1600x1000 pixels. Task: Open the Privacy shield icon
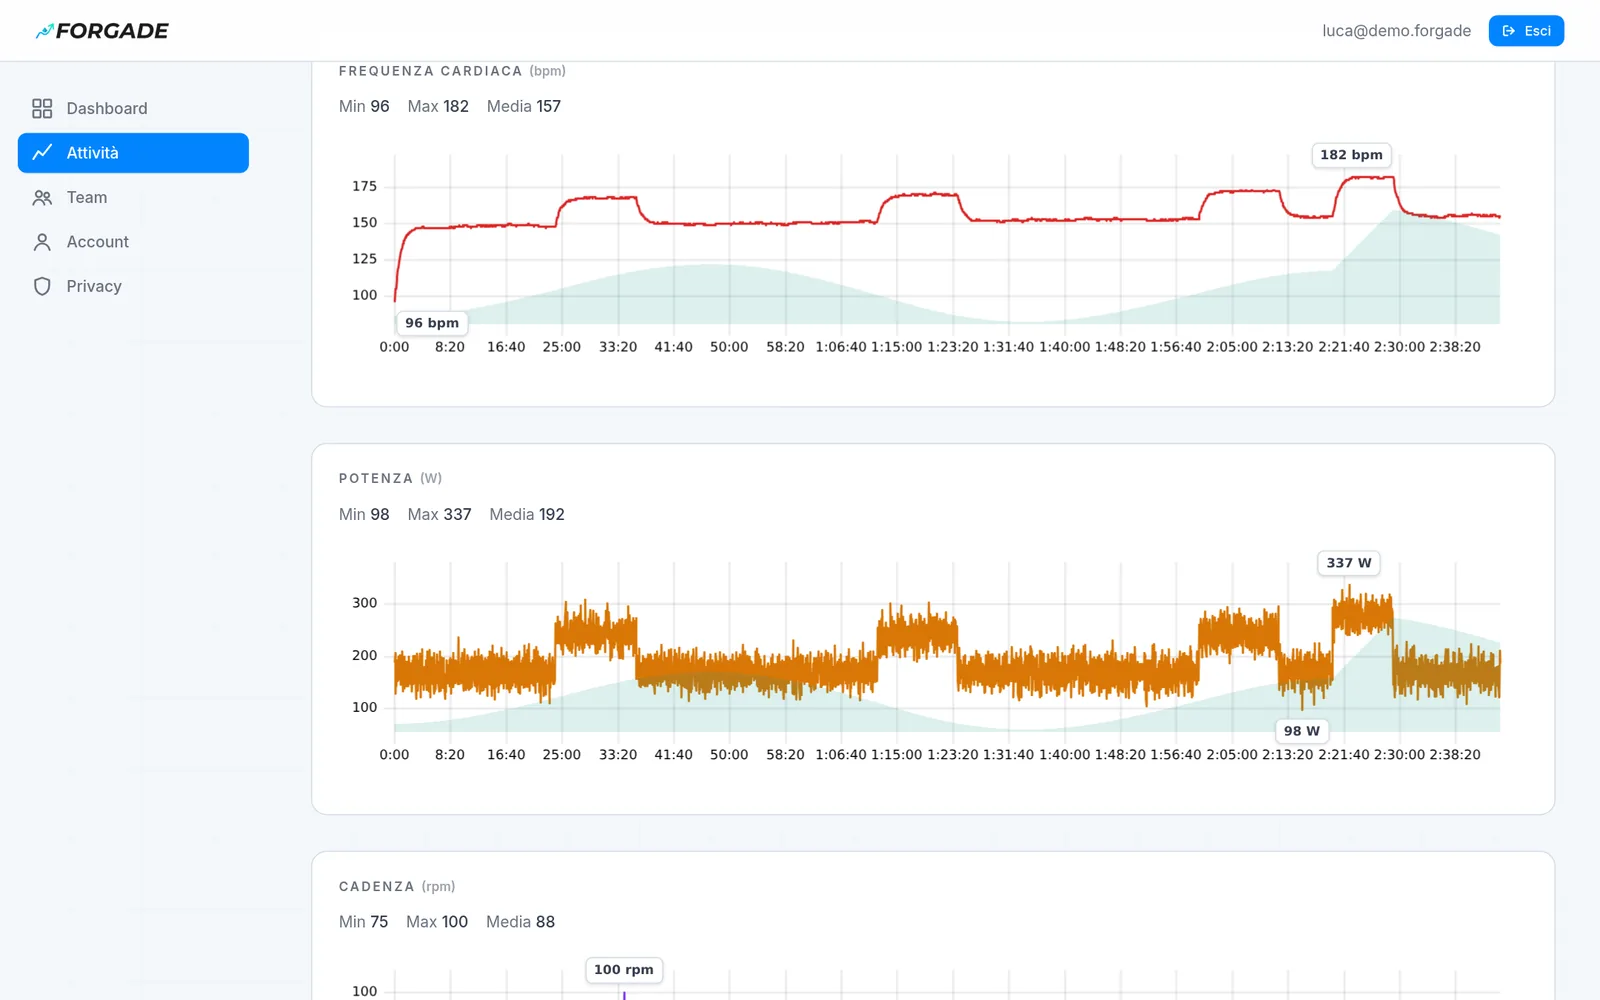pos(42,286)
